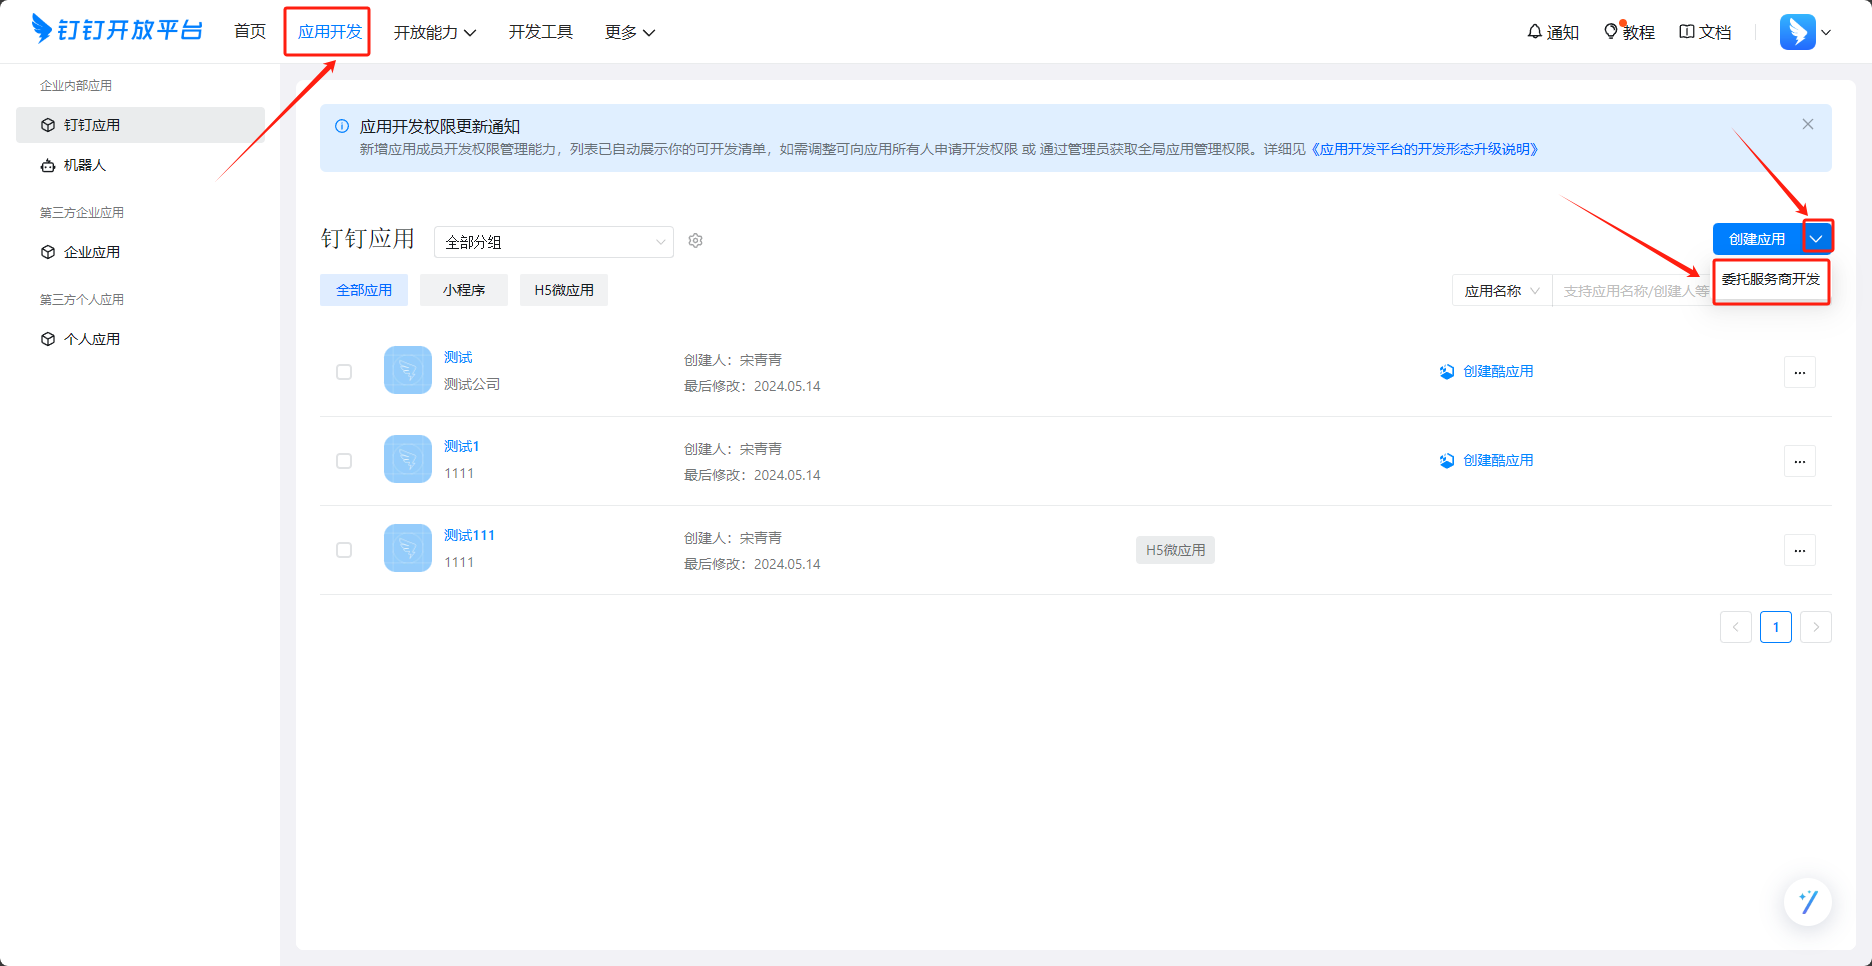
Task: Select the H5微应用 filter tab
Action: coord(564,290)
